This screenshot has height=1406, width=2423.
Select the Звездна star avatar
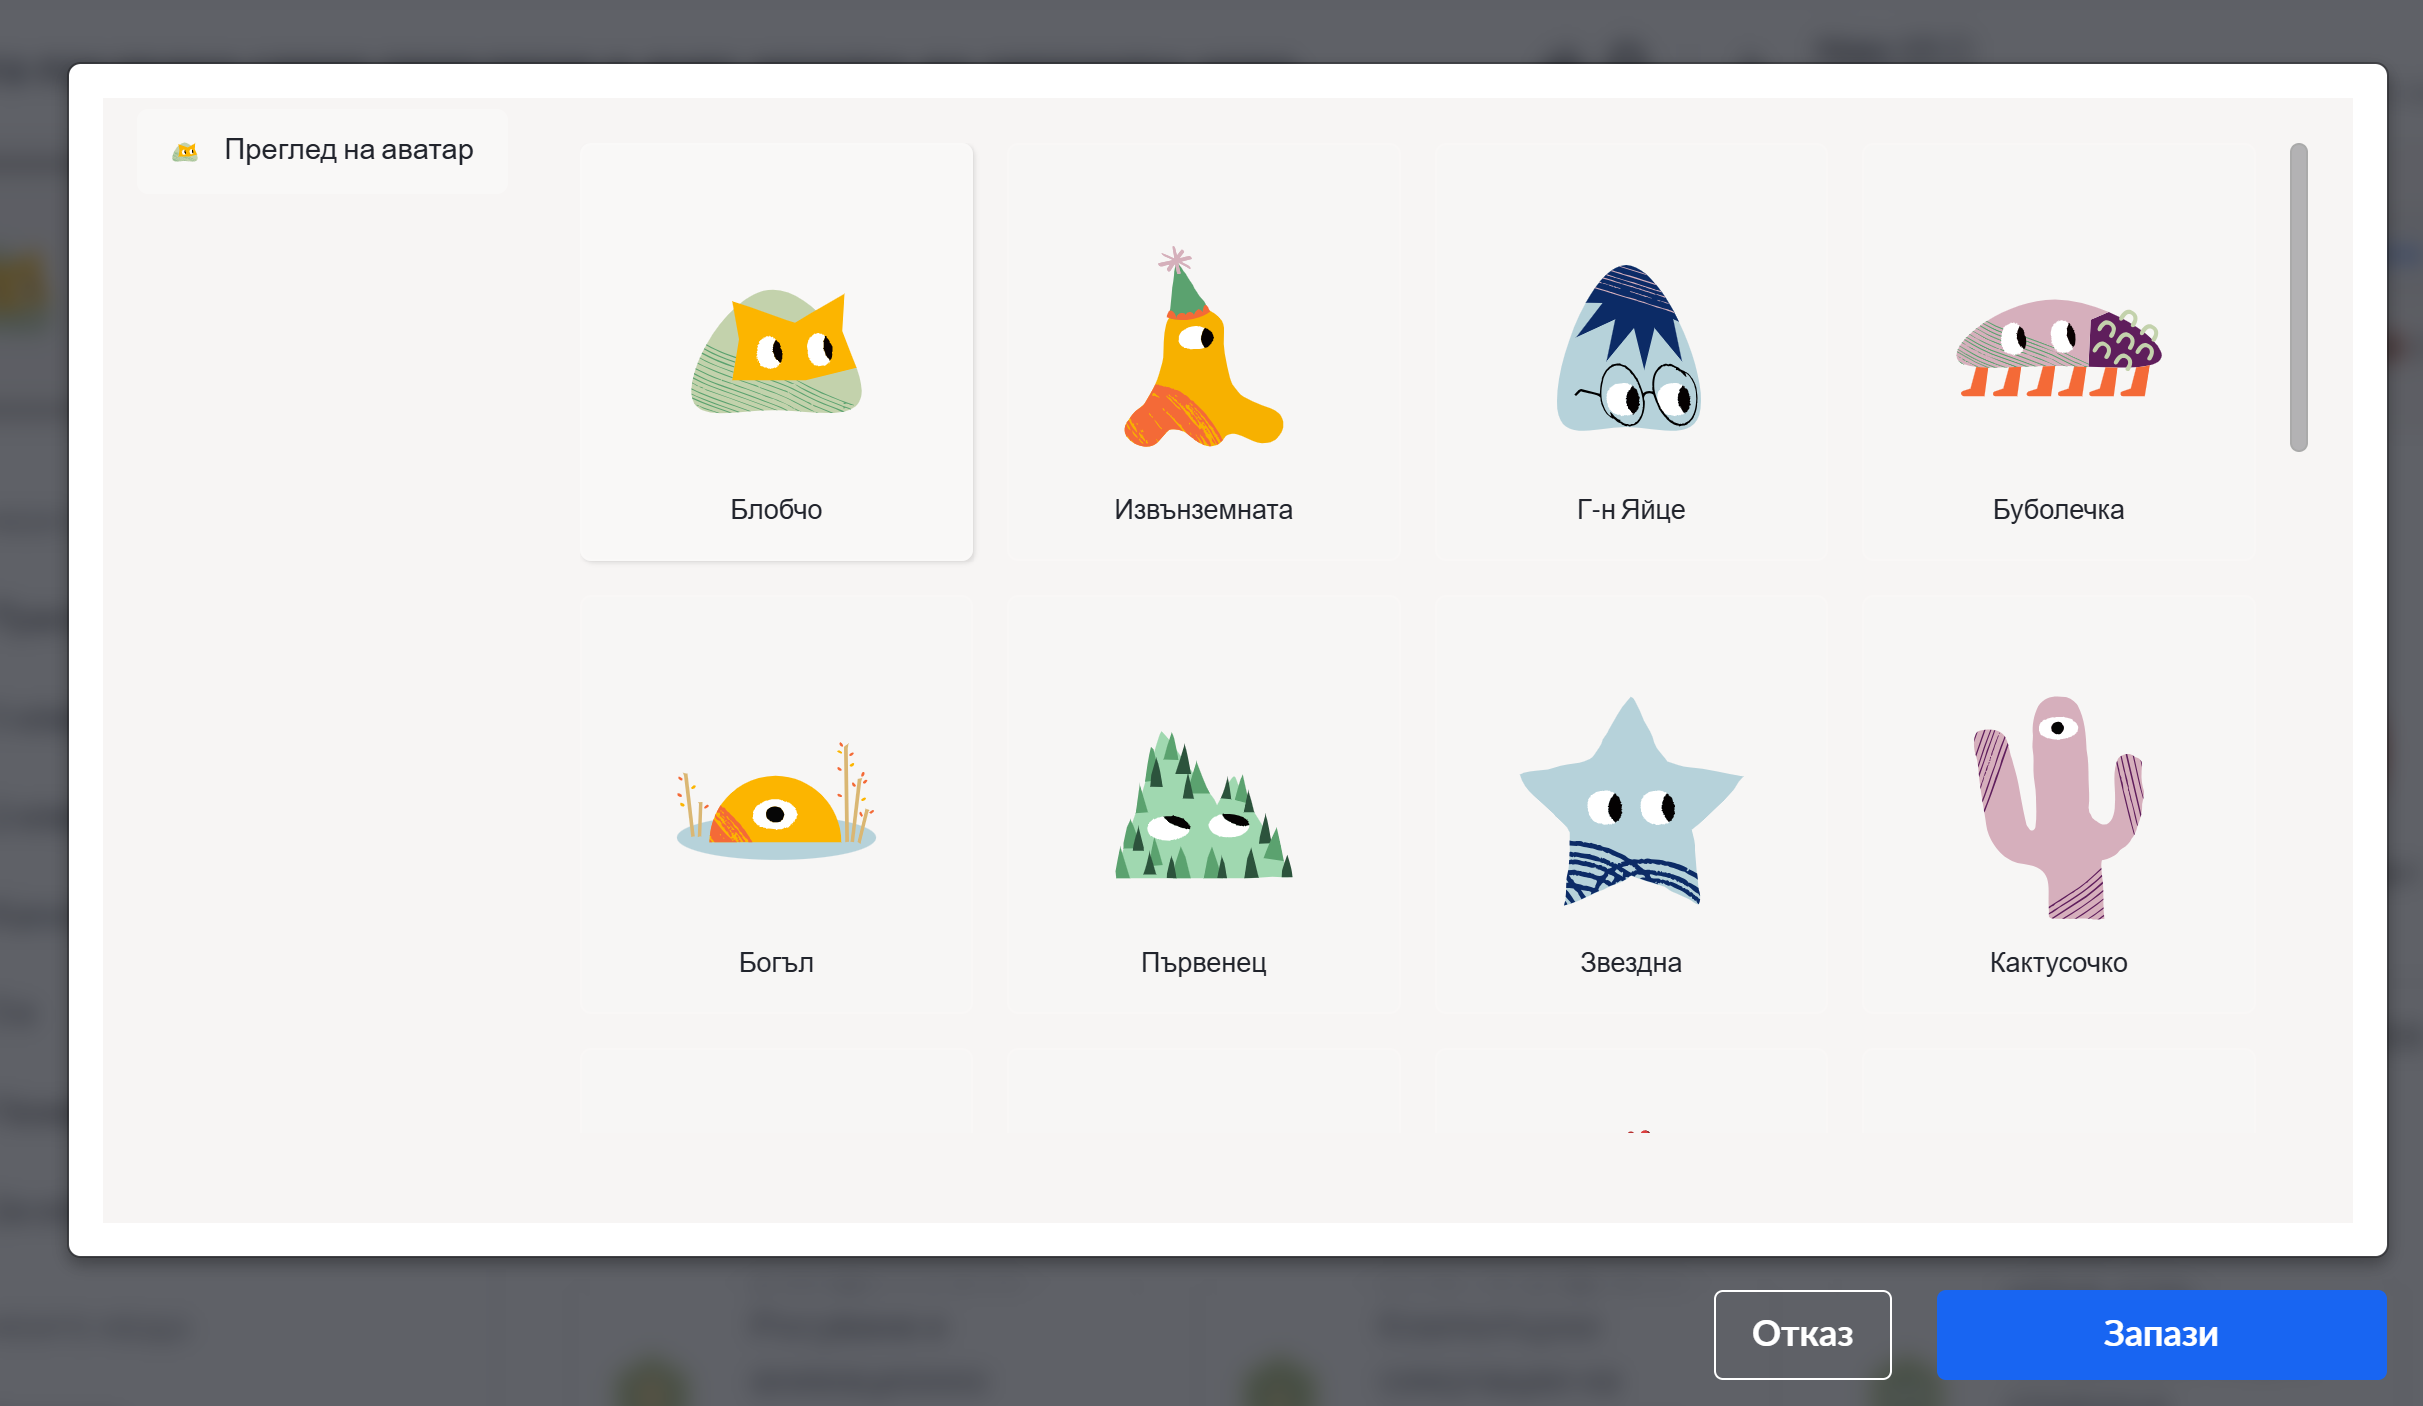pos(1631,804)
